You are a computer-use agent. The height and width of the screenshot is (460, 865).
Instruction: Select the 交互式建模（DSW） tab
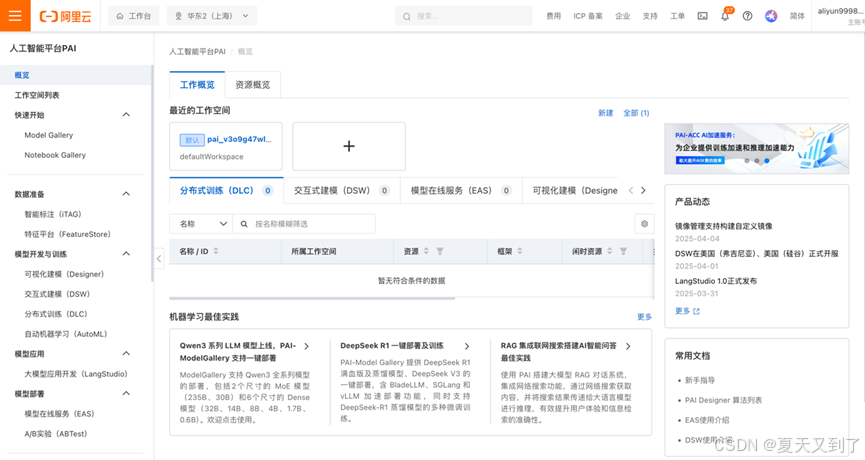(341, 191)
